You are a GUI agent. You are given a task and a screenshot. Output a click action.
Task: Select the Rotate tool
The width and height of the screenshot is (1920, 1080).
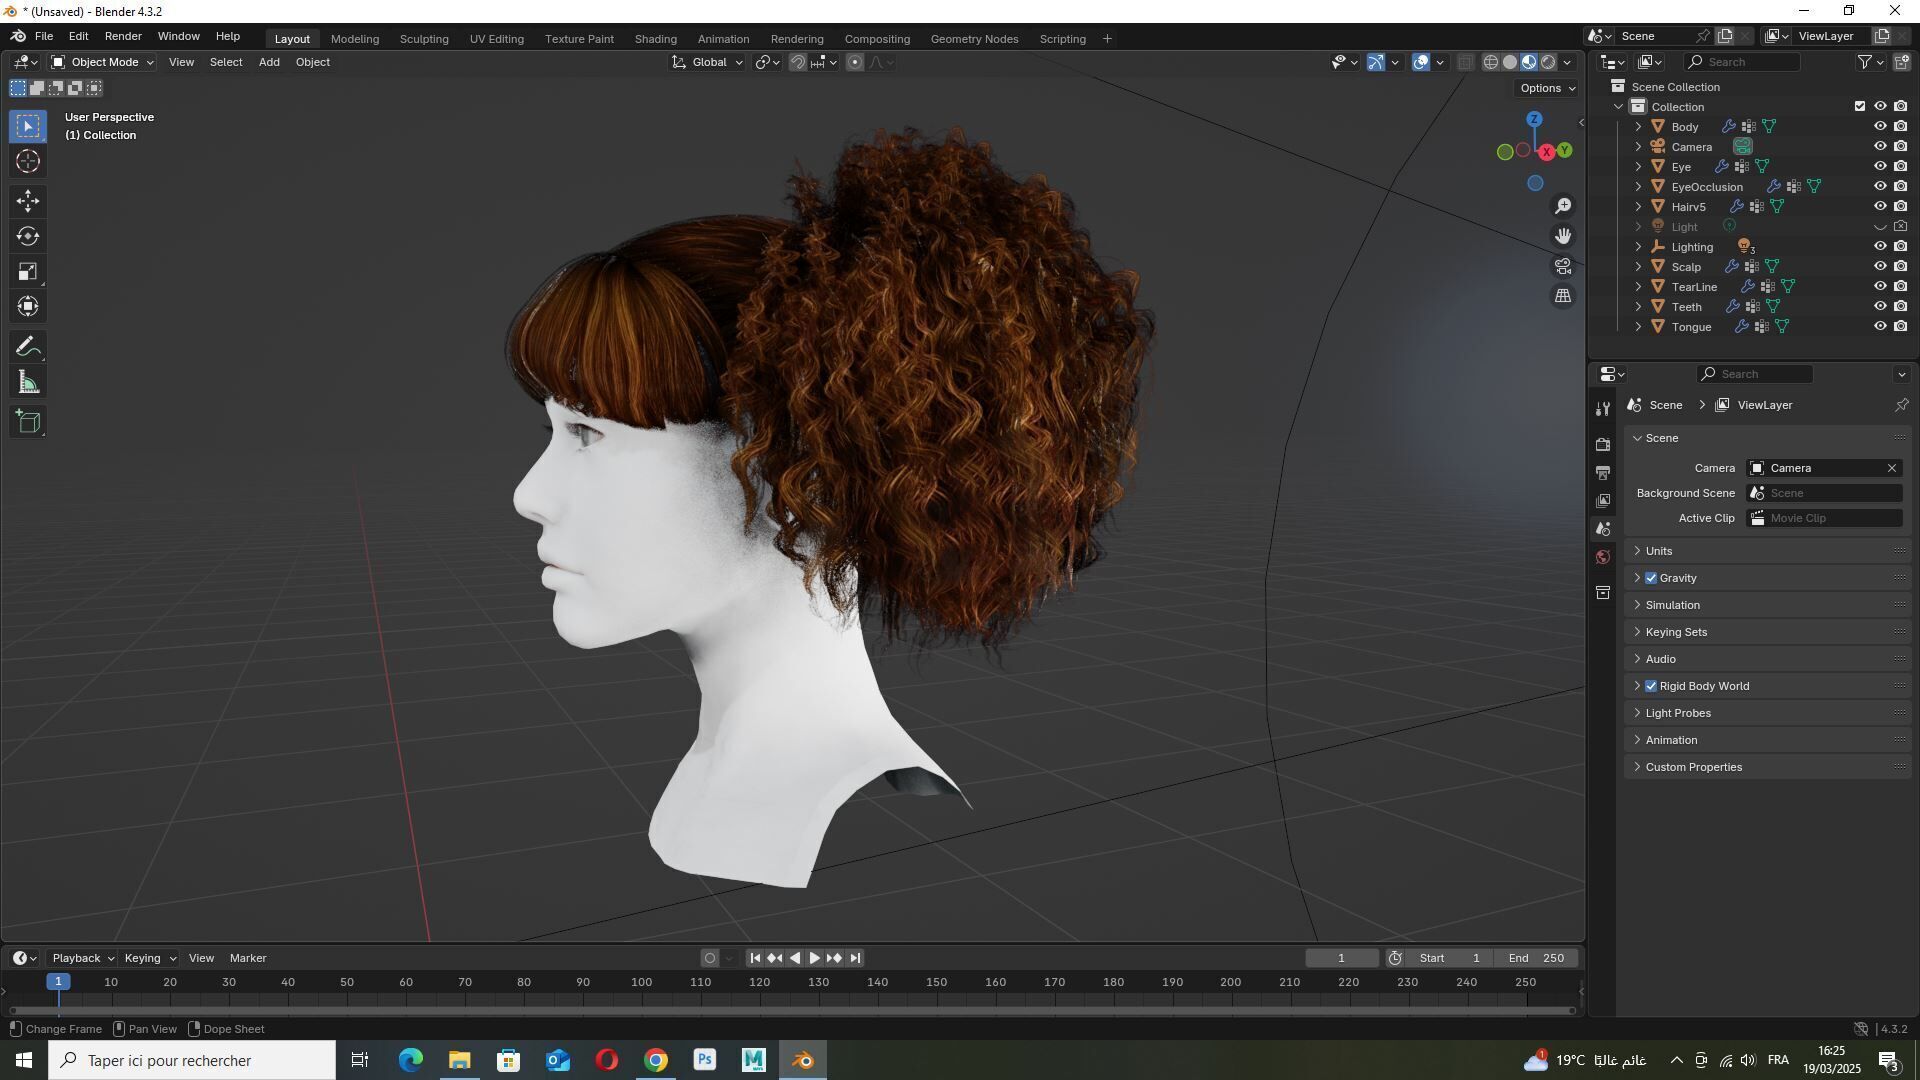coord(28,236)
